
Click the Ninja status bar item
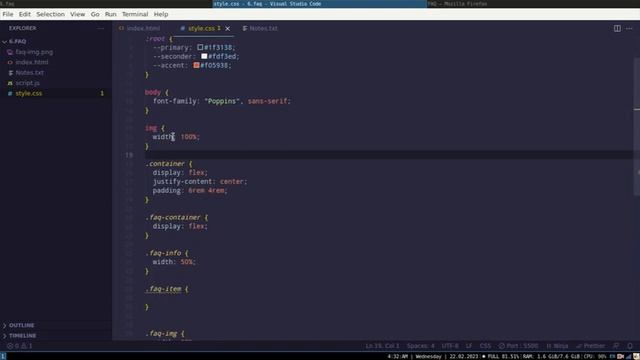click(557, 346)
